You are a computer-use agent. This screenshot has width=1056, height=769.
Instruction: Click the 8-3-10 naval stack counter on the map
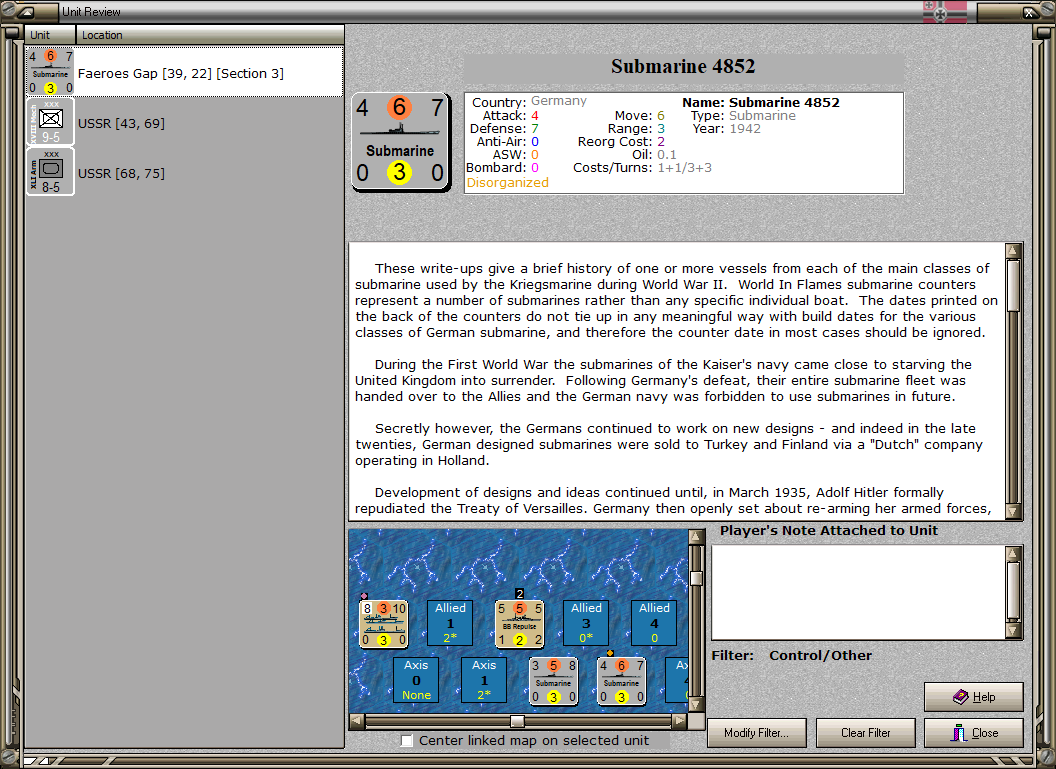click(383, 623)
